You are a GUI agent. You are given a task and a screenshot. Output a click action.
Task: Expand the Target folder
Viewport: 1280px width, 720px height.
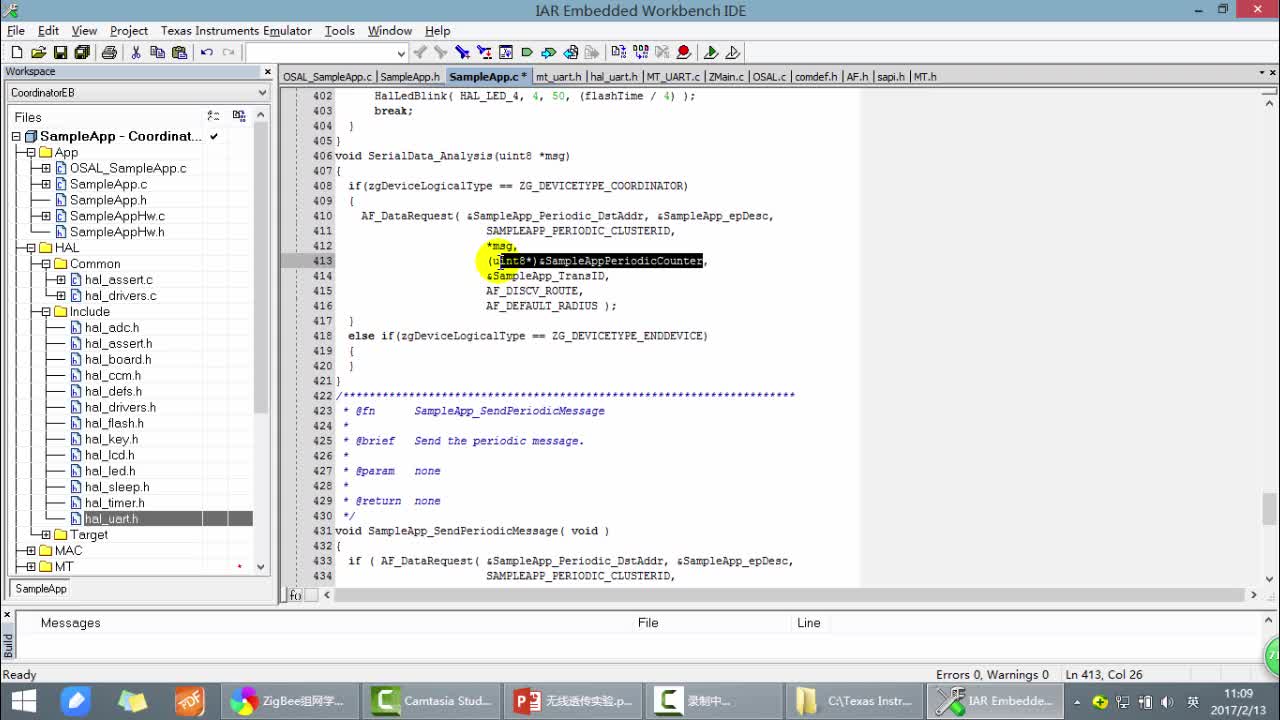tap(46, 535)
